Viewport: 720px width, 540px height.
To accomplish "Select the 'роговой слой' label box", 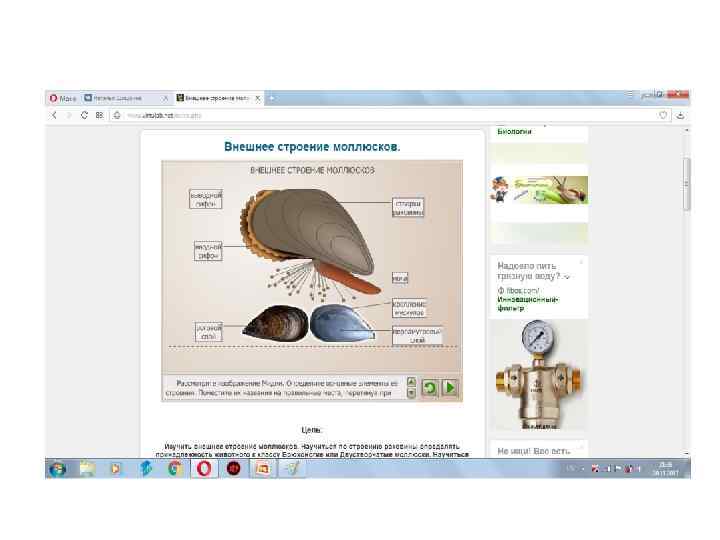I will coord(209,332).
